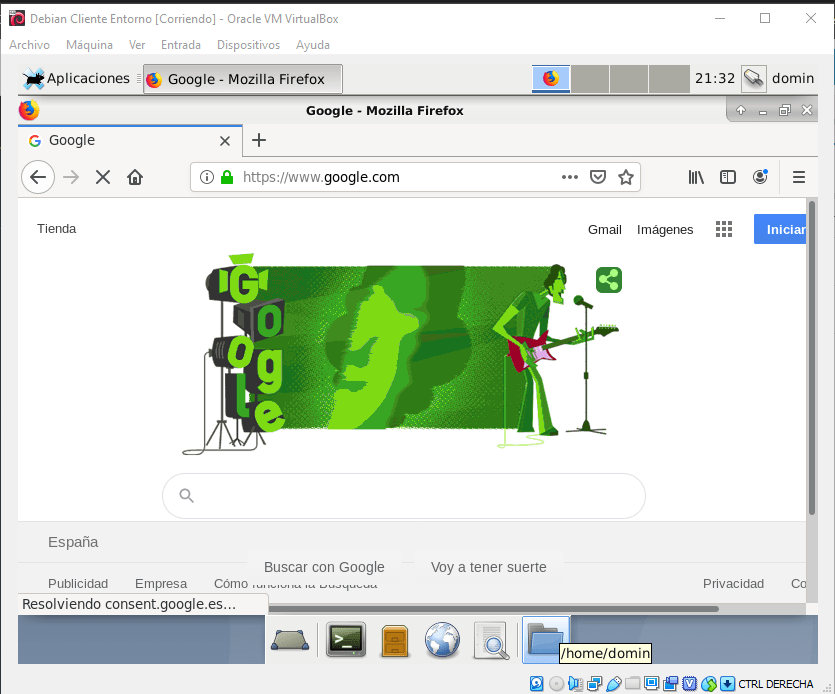
Task: Save page to Pocket icon
Action: click(x=598, y=177)
